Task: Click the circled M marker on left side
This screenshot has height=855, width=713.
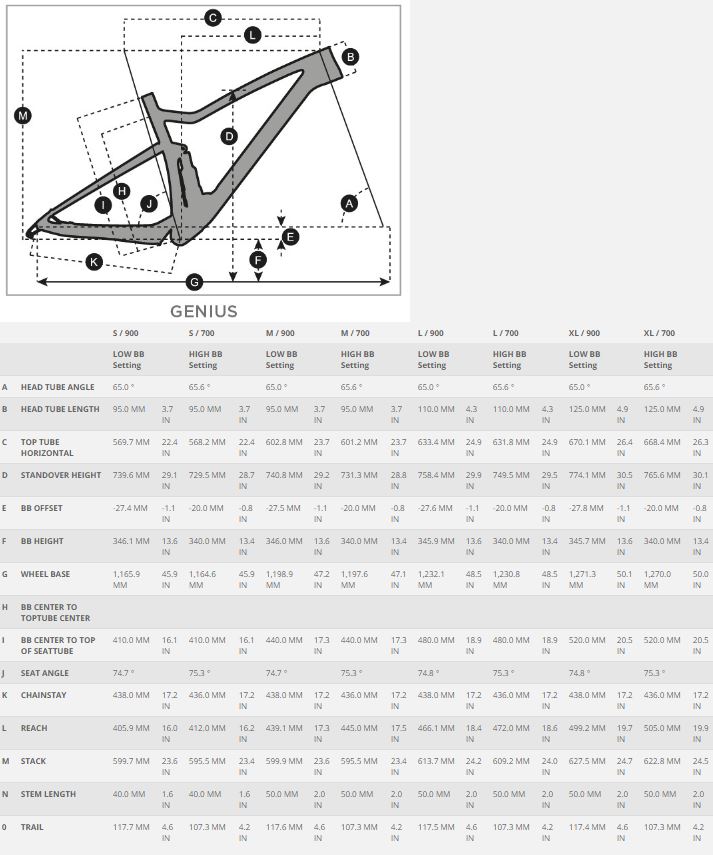Action: [x=23, y=116]
